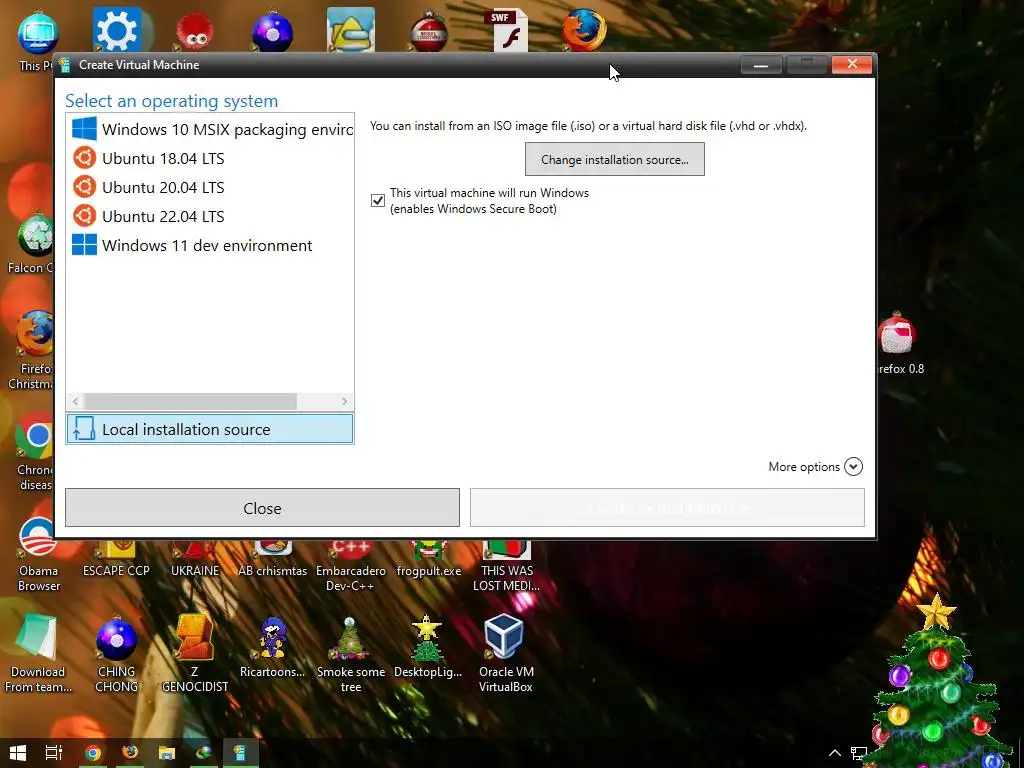Select the red fuzzy creature desktop icon
Screen dimensions: 1024x768
click(x=194, y=31)
